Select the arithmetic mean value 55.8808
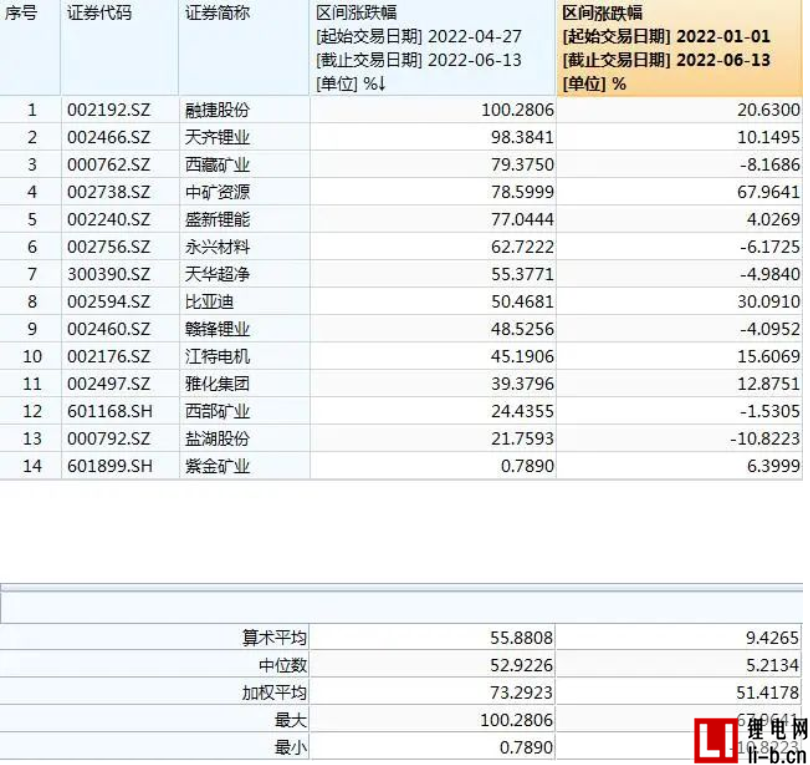Screen dimensions: 810x765 (522, 638)
